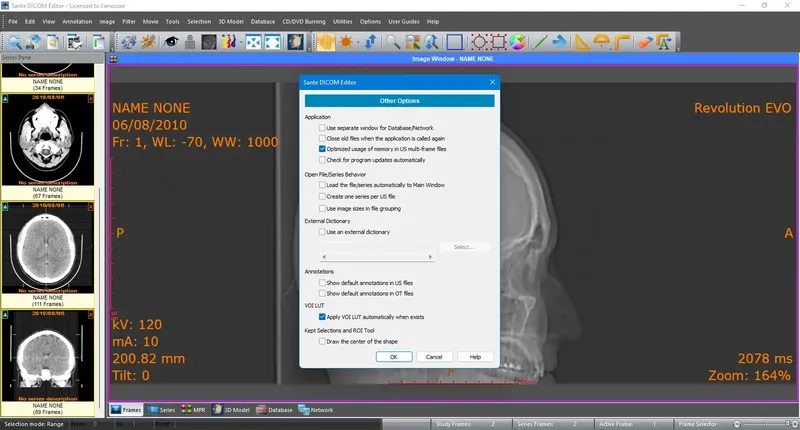Enable Use an external dictionary checkbox
The image size is (800, 430).
(x=322, y=232)
